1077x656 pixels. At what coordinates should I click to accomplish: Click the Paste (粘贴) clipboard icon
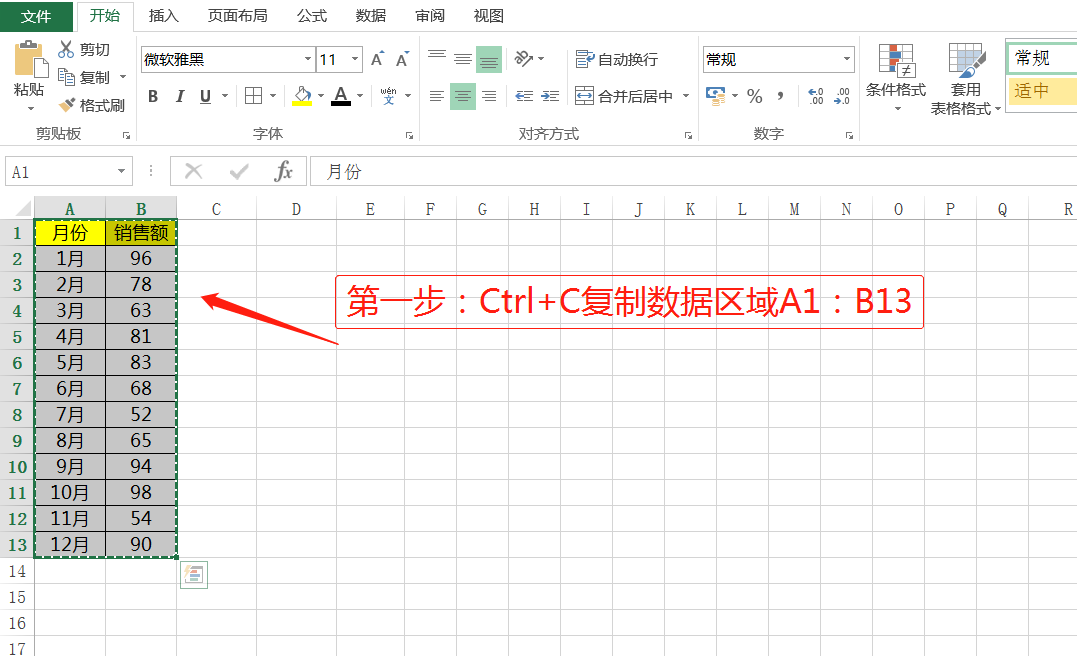pyautogui.click(x=30, y=59)
